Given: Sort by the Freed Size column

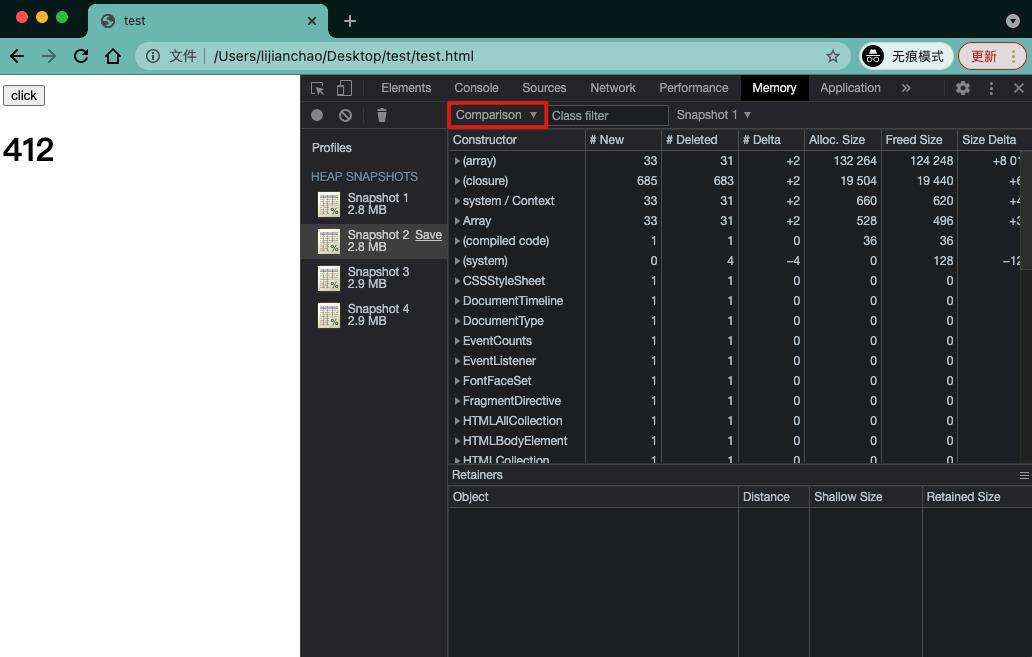Looking at the screenshot, I should (919, 140).
